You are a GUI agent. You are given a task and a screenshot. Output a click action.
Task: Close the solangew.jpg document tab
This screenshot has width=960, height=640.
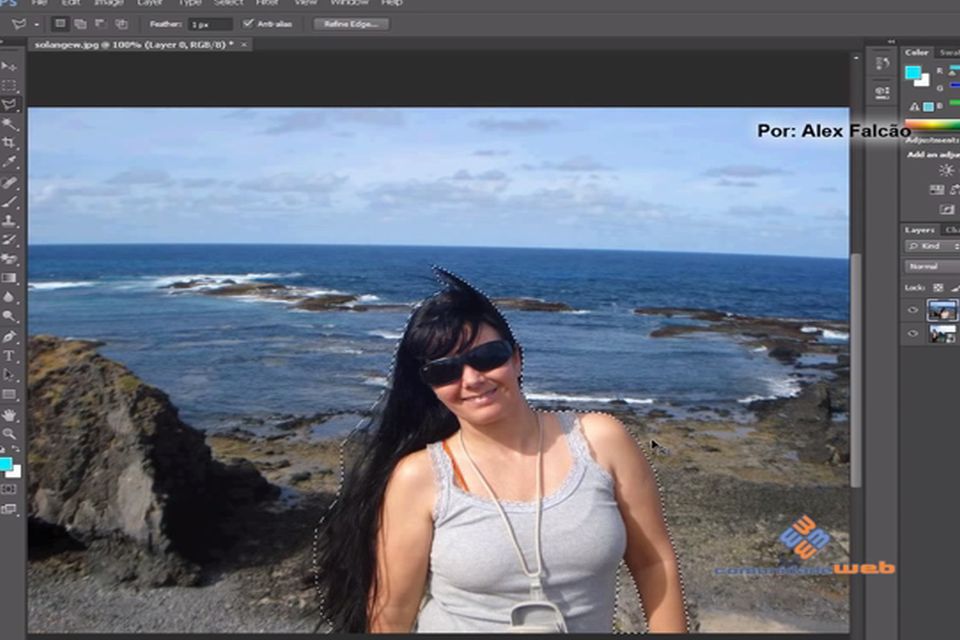tap(244, 45)
